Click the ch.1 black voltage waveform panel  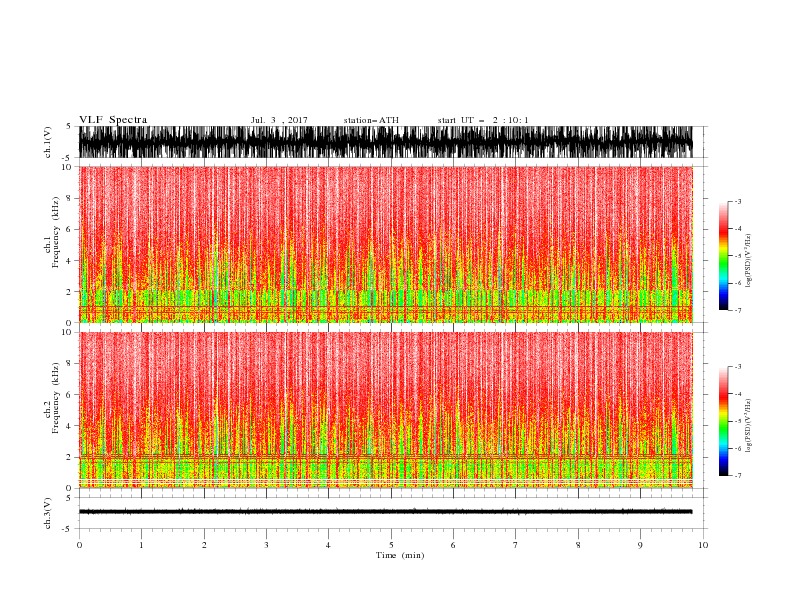pos(385,142)
